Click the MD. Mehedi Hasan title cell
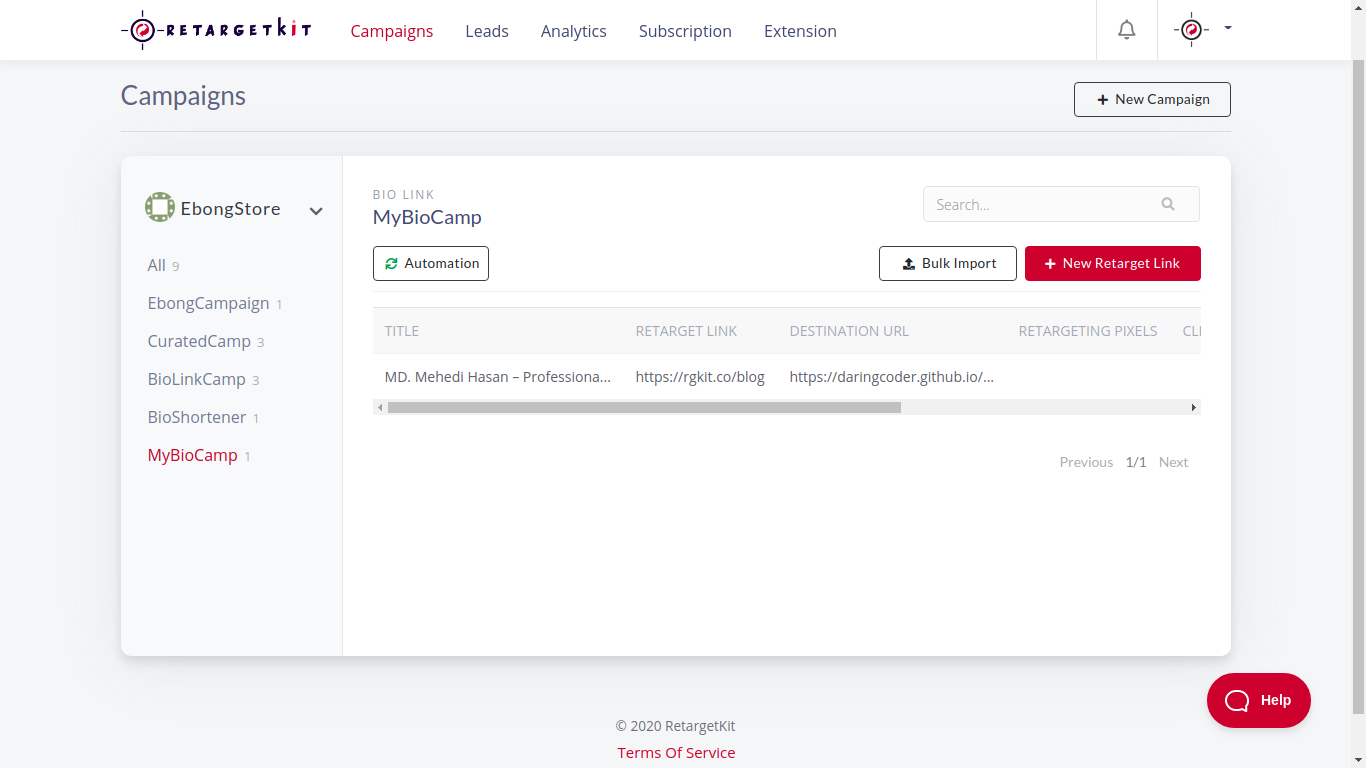 point(498,377)
